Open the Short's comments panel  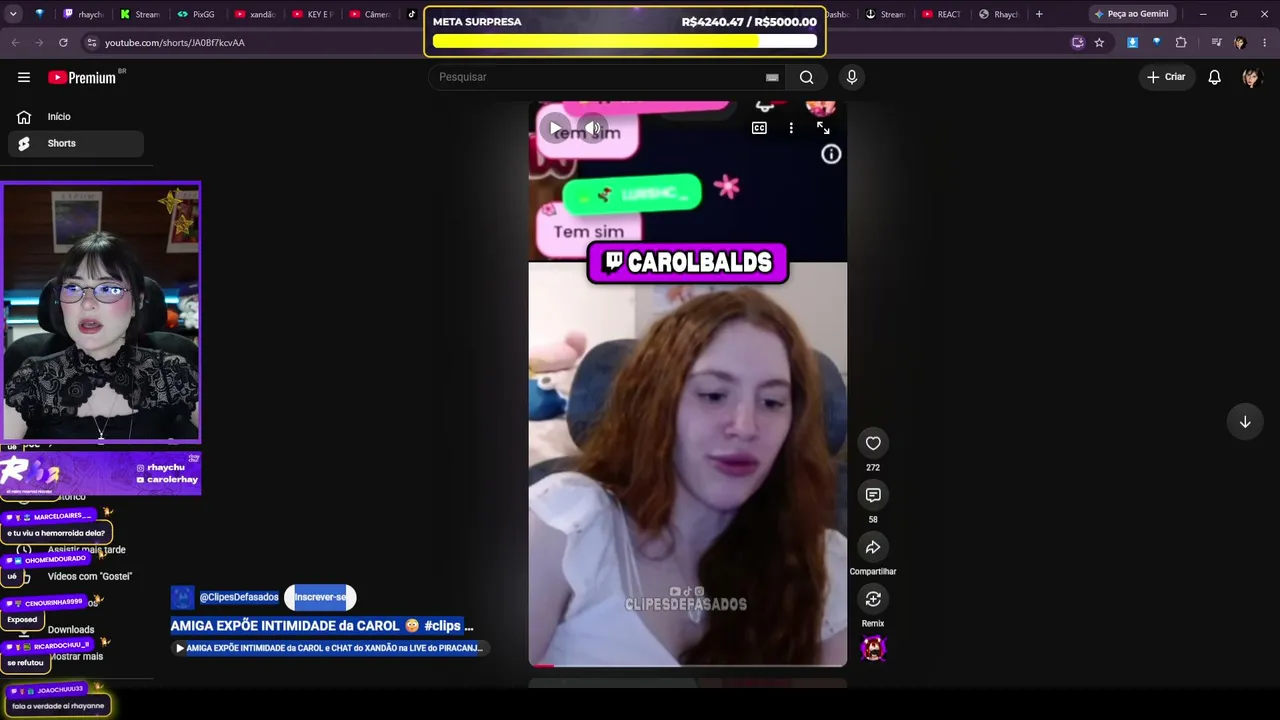click(x=873, y=495)
